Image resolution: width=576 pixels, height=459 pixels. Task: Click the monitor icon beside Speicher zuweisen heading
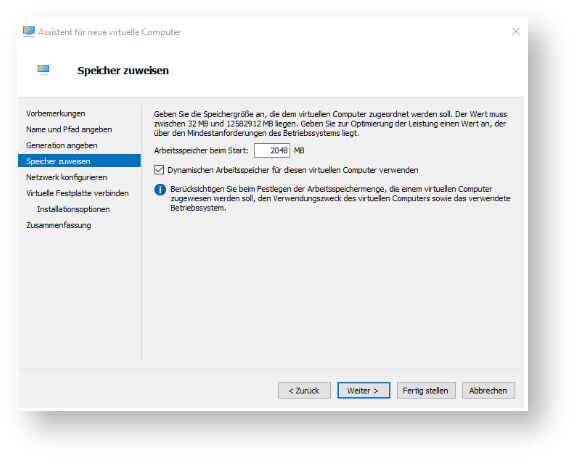pos(43,69)
